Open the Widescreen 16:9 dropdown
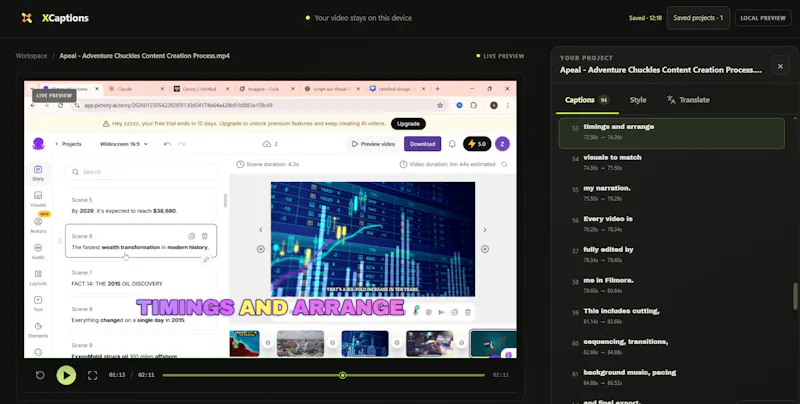Image resolution: width=800 pixels, height=404 pixels. tap(123, 144)
